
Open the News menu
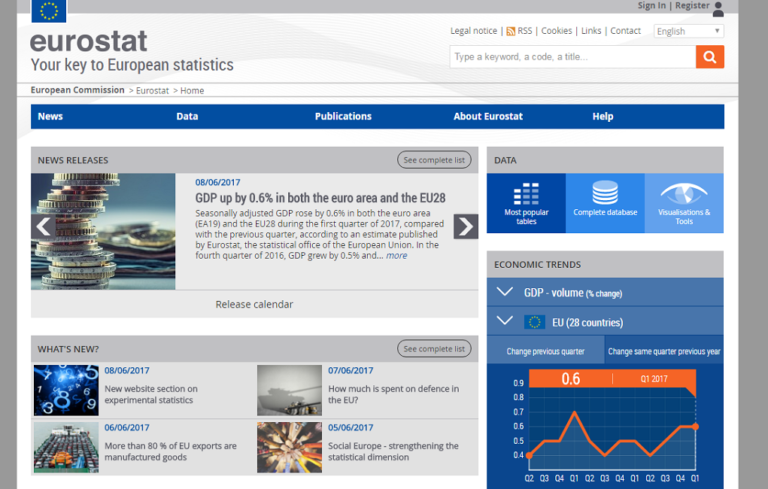click(x=50, y=116)
